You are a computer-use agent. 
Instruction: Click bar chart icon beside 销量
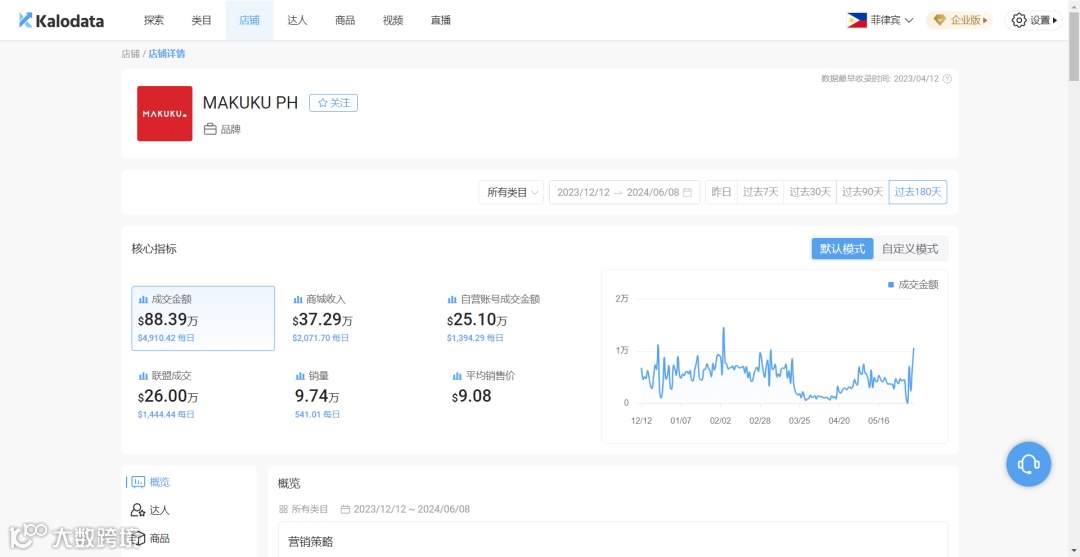[x=300, y=376]
